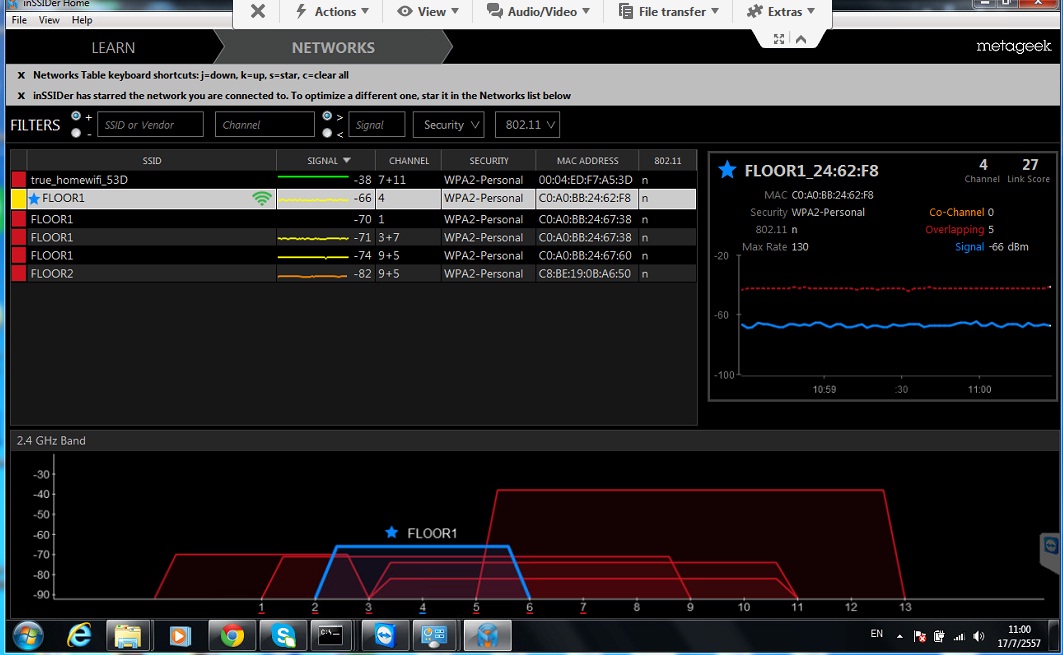
Task: Open Google Chrome from taskbar
Action: (231, 636)
